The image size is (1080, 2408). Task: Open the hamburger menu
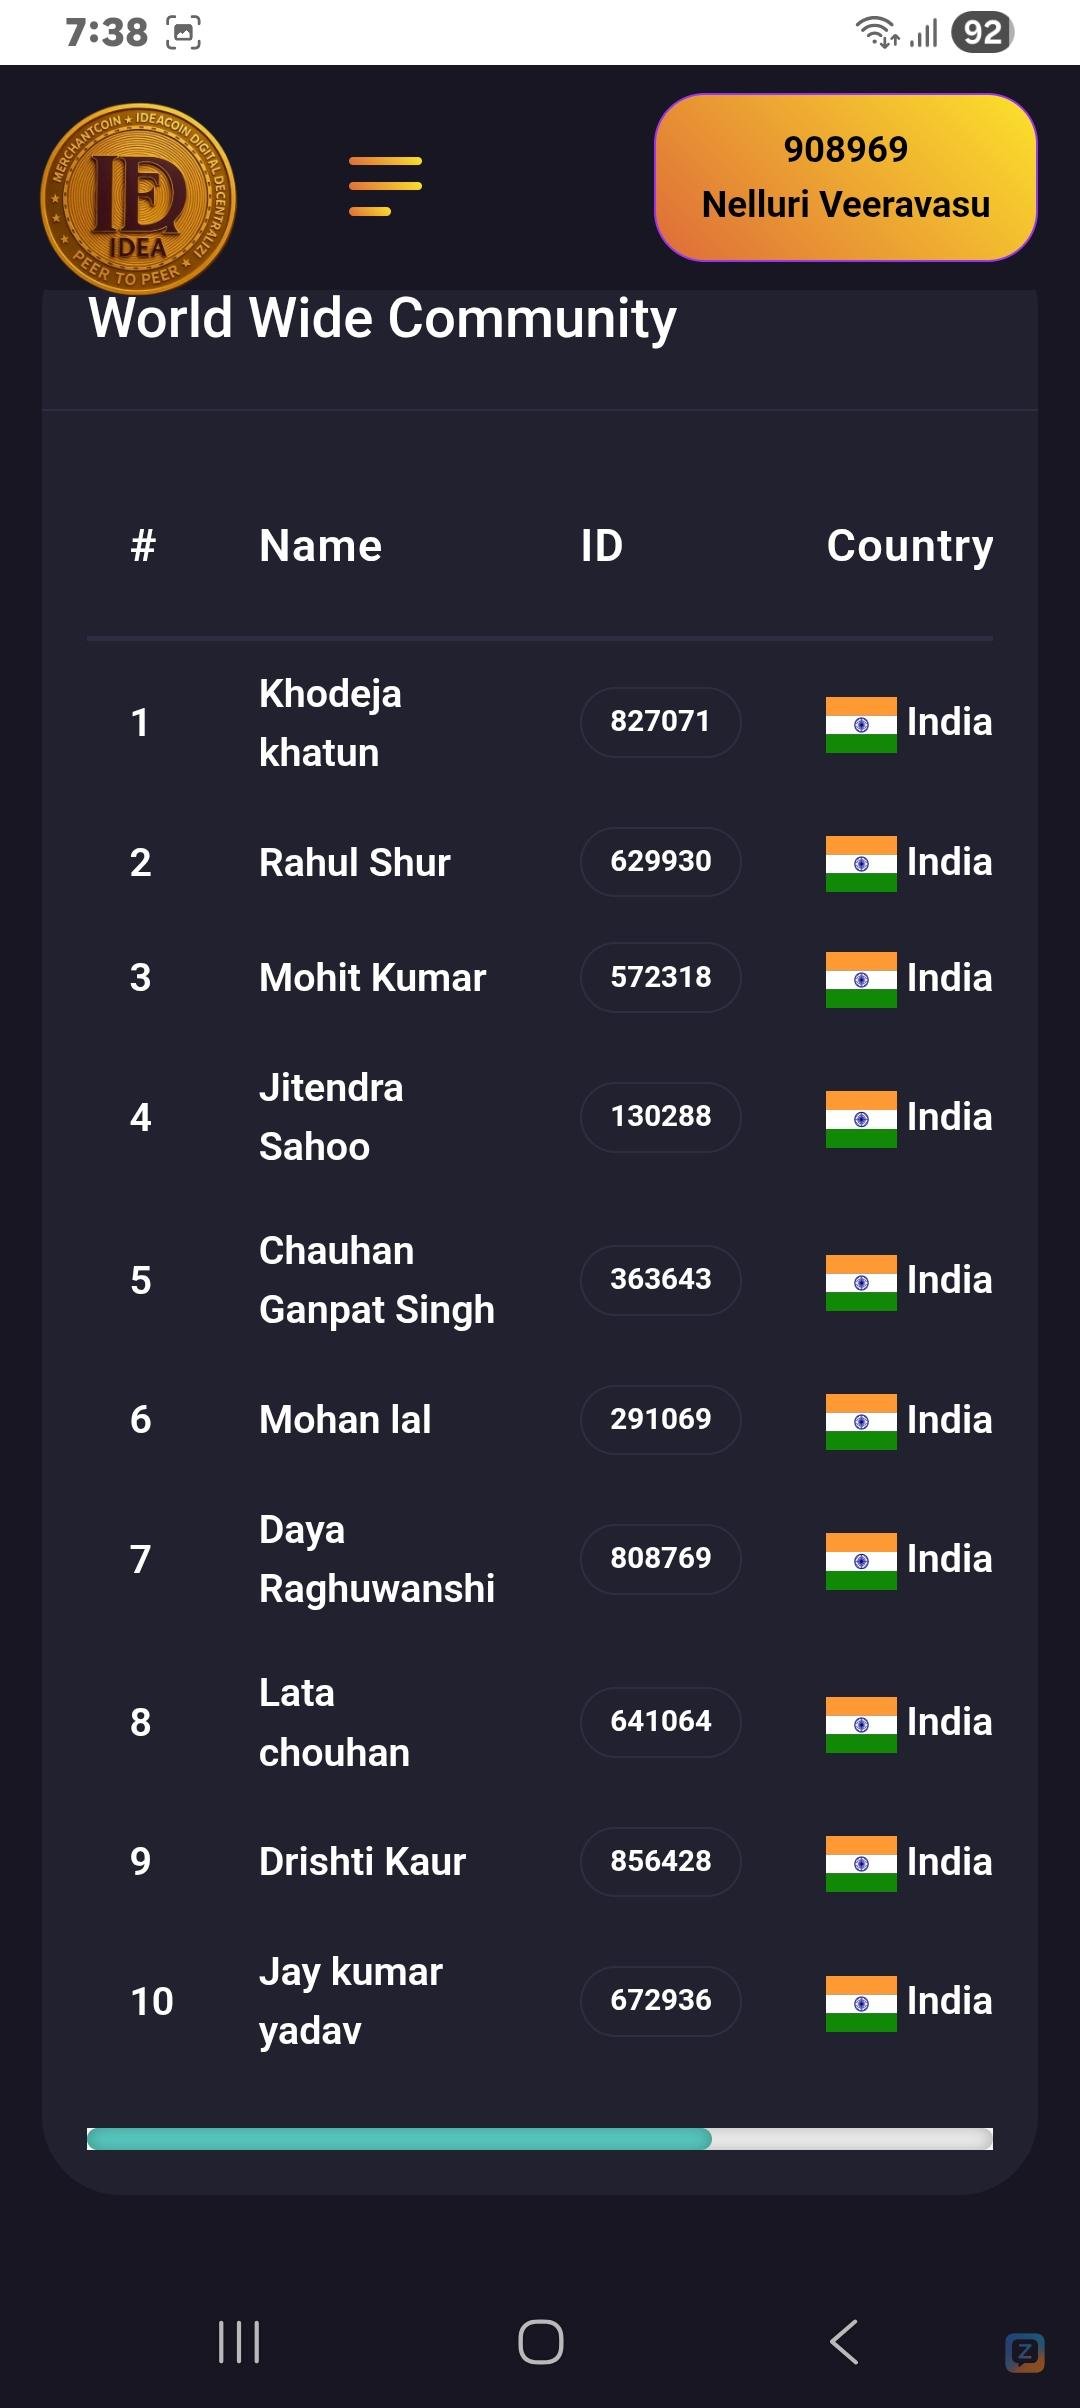click(x=385, y=186)
